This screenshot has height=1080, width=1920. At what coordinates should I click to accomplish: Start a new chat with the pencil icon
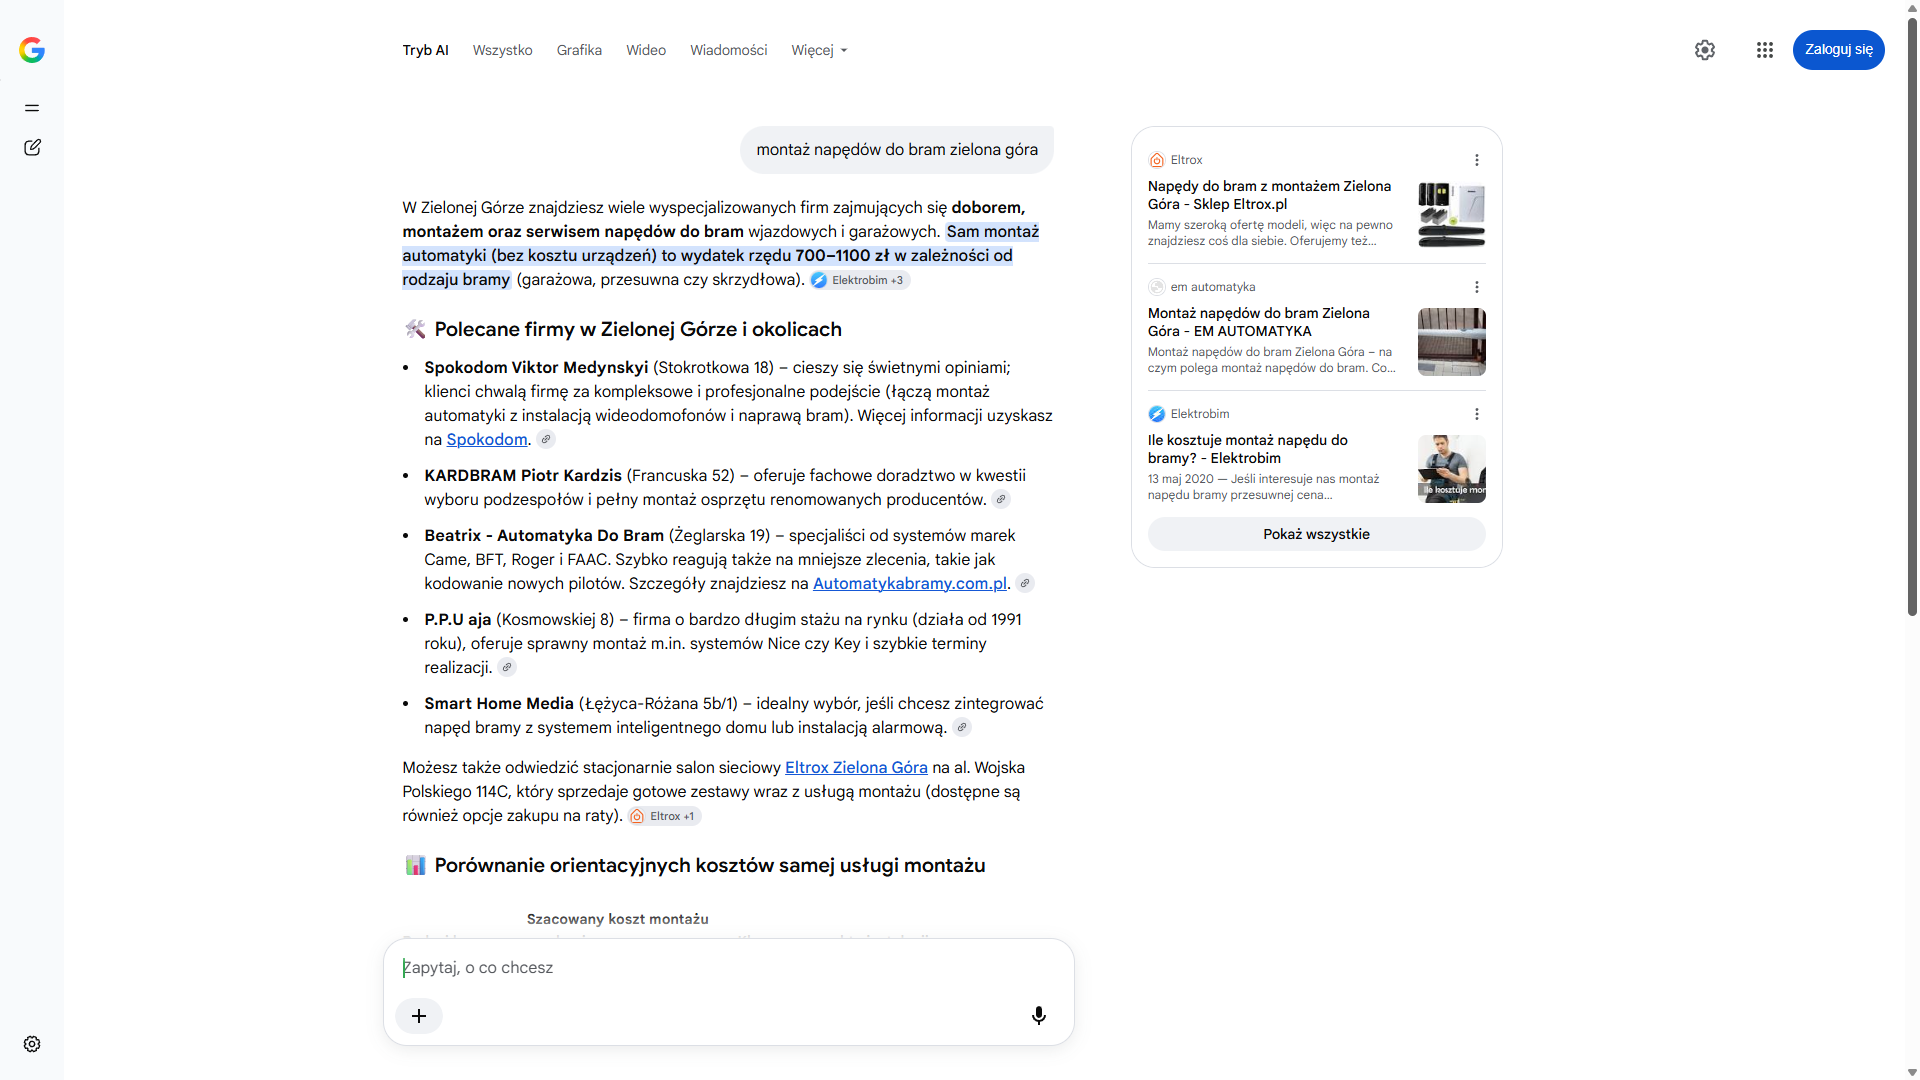[x=32, y=148]
